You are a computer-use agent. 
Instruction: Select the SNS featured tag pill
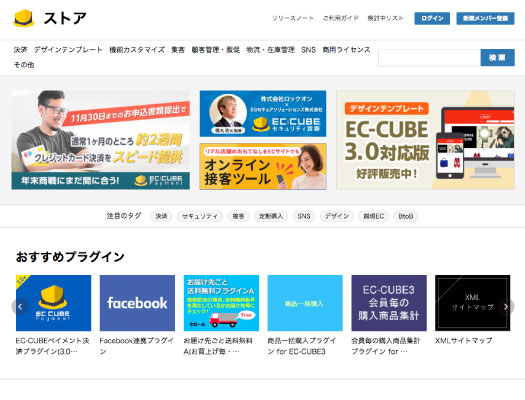[x=304, y=216]
